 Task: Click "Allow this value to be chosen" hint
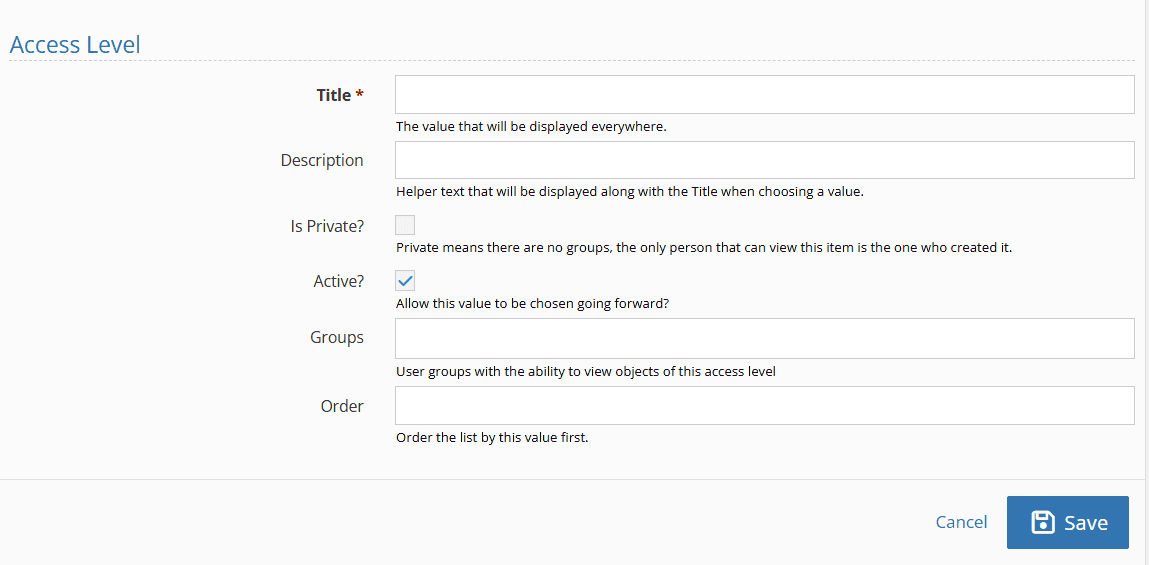click(532, 303)
